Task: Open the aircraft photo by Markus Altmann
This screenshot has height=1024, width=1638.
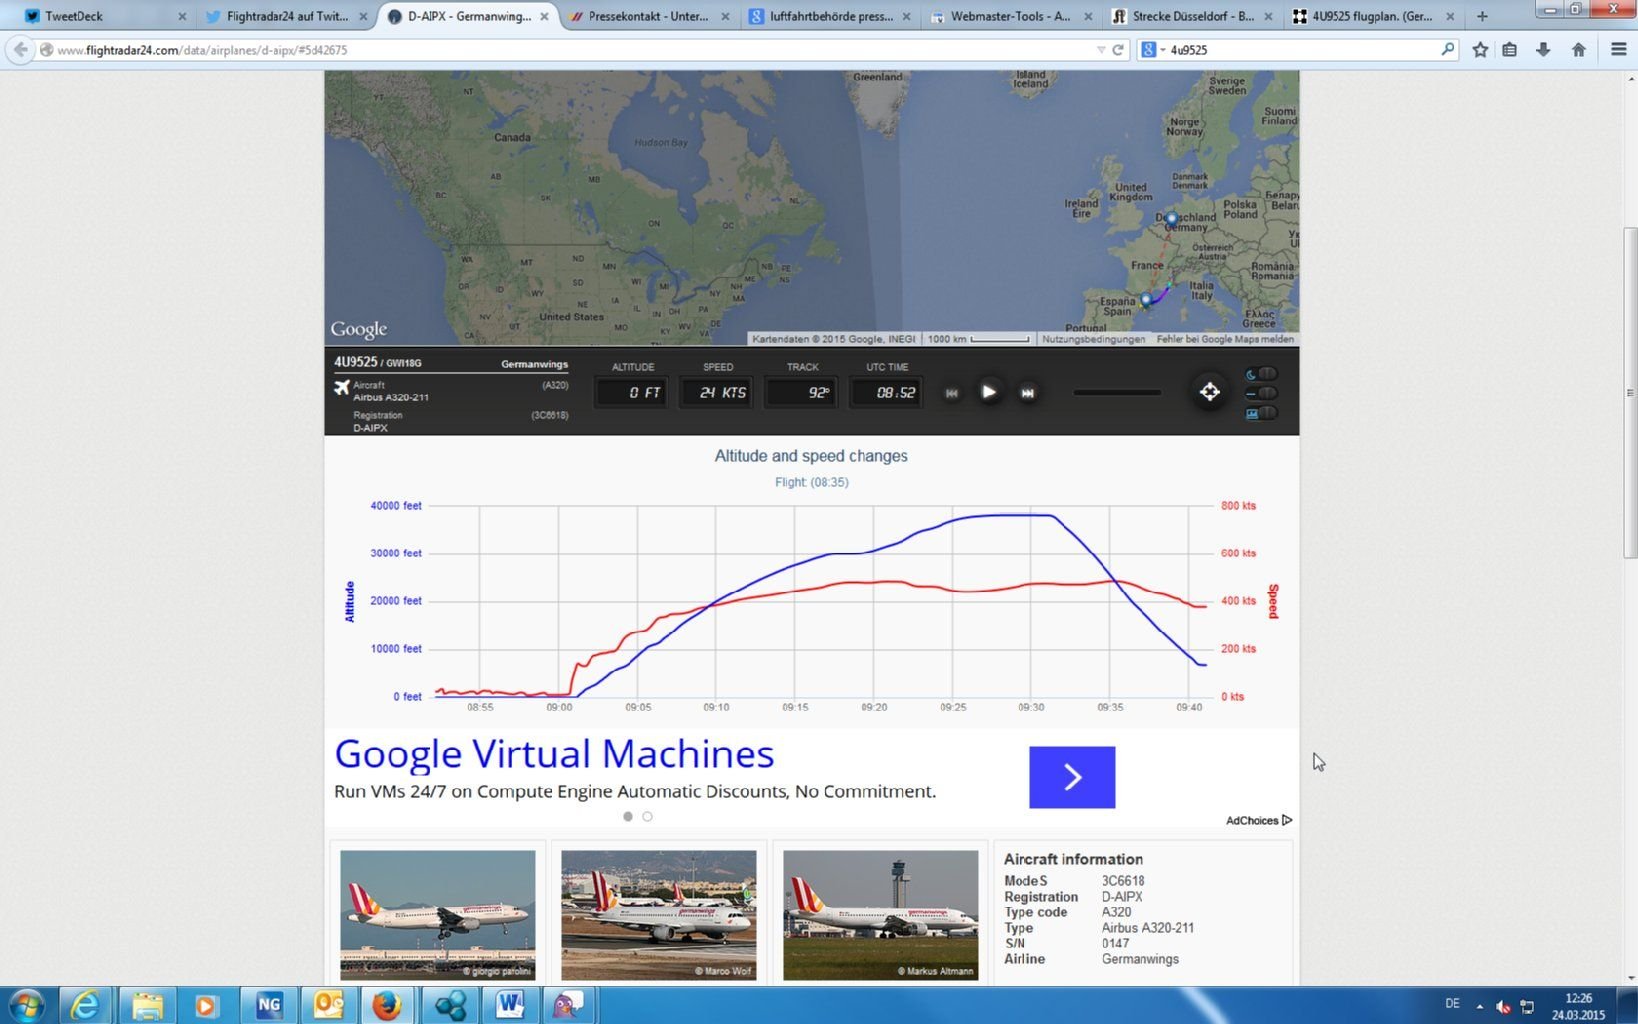Action: (881, 915)
